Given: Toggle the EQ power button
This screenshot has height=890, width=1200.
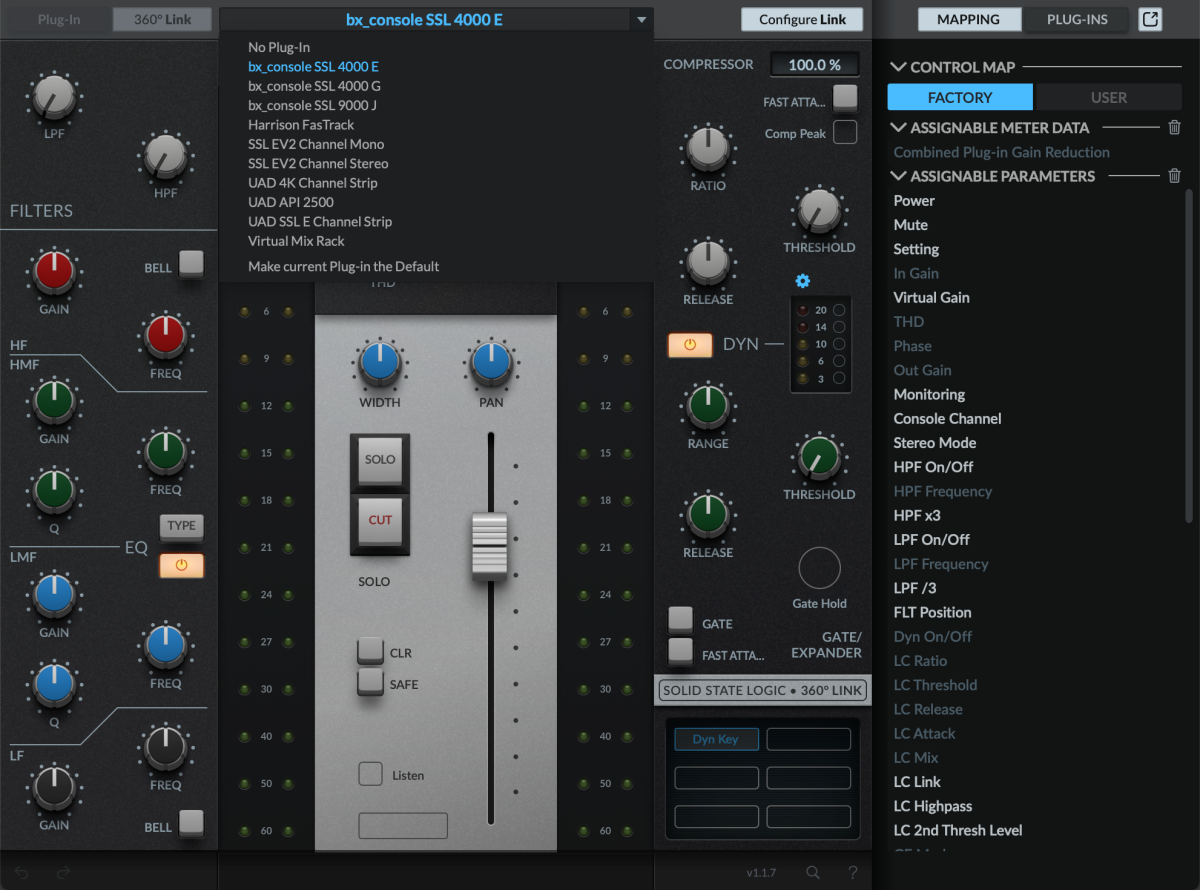Looking at the screenshot, I should (181, 565).
